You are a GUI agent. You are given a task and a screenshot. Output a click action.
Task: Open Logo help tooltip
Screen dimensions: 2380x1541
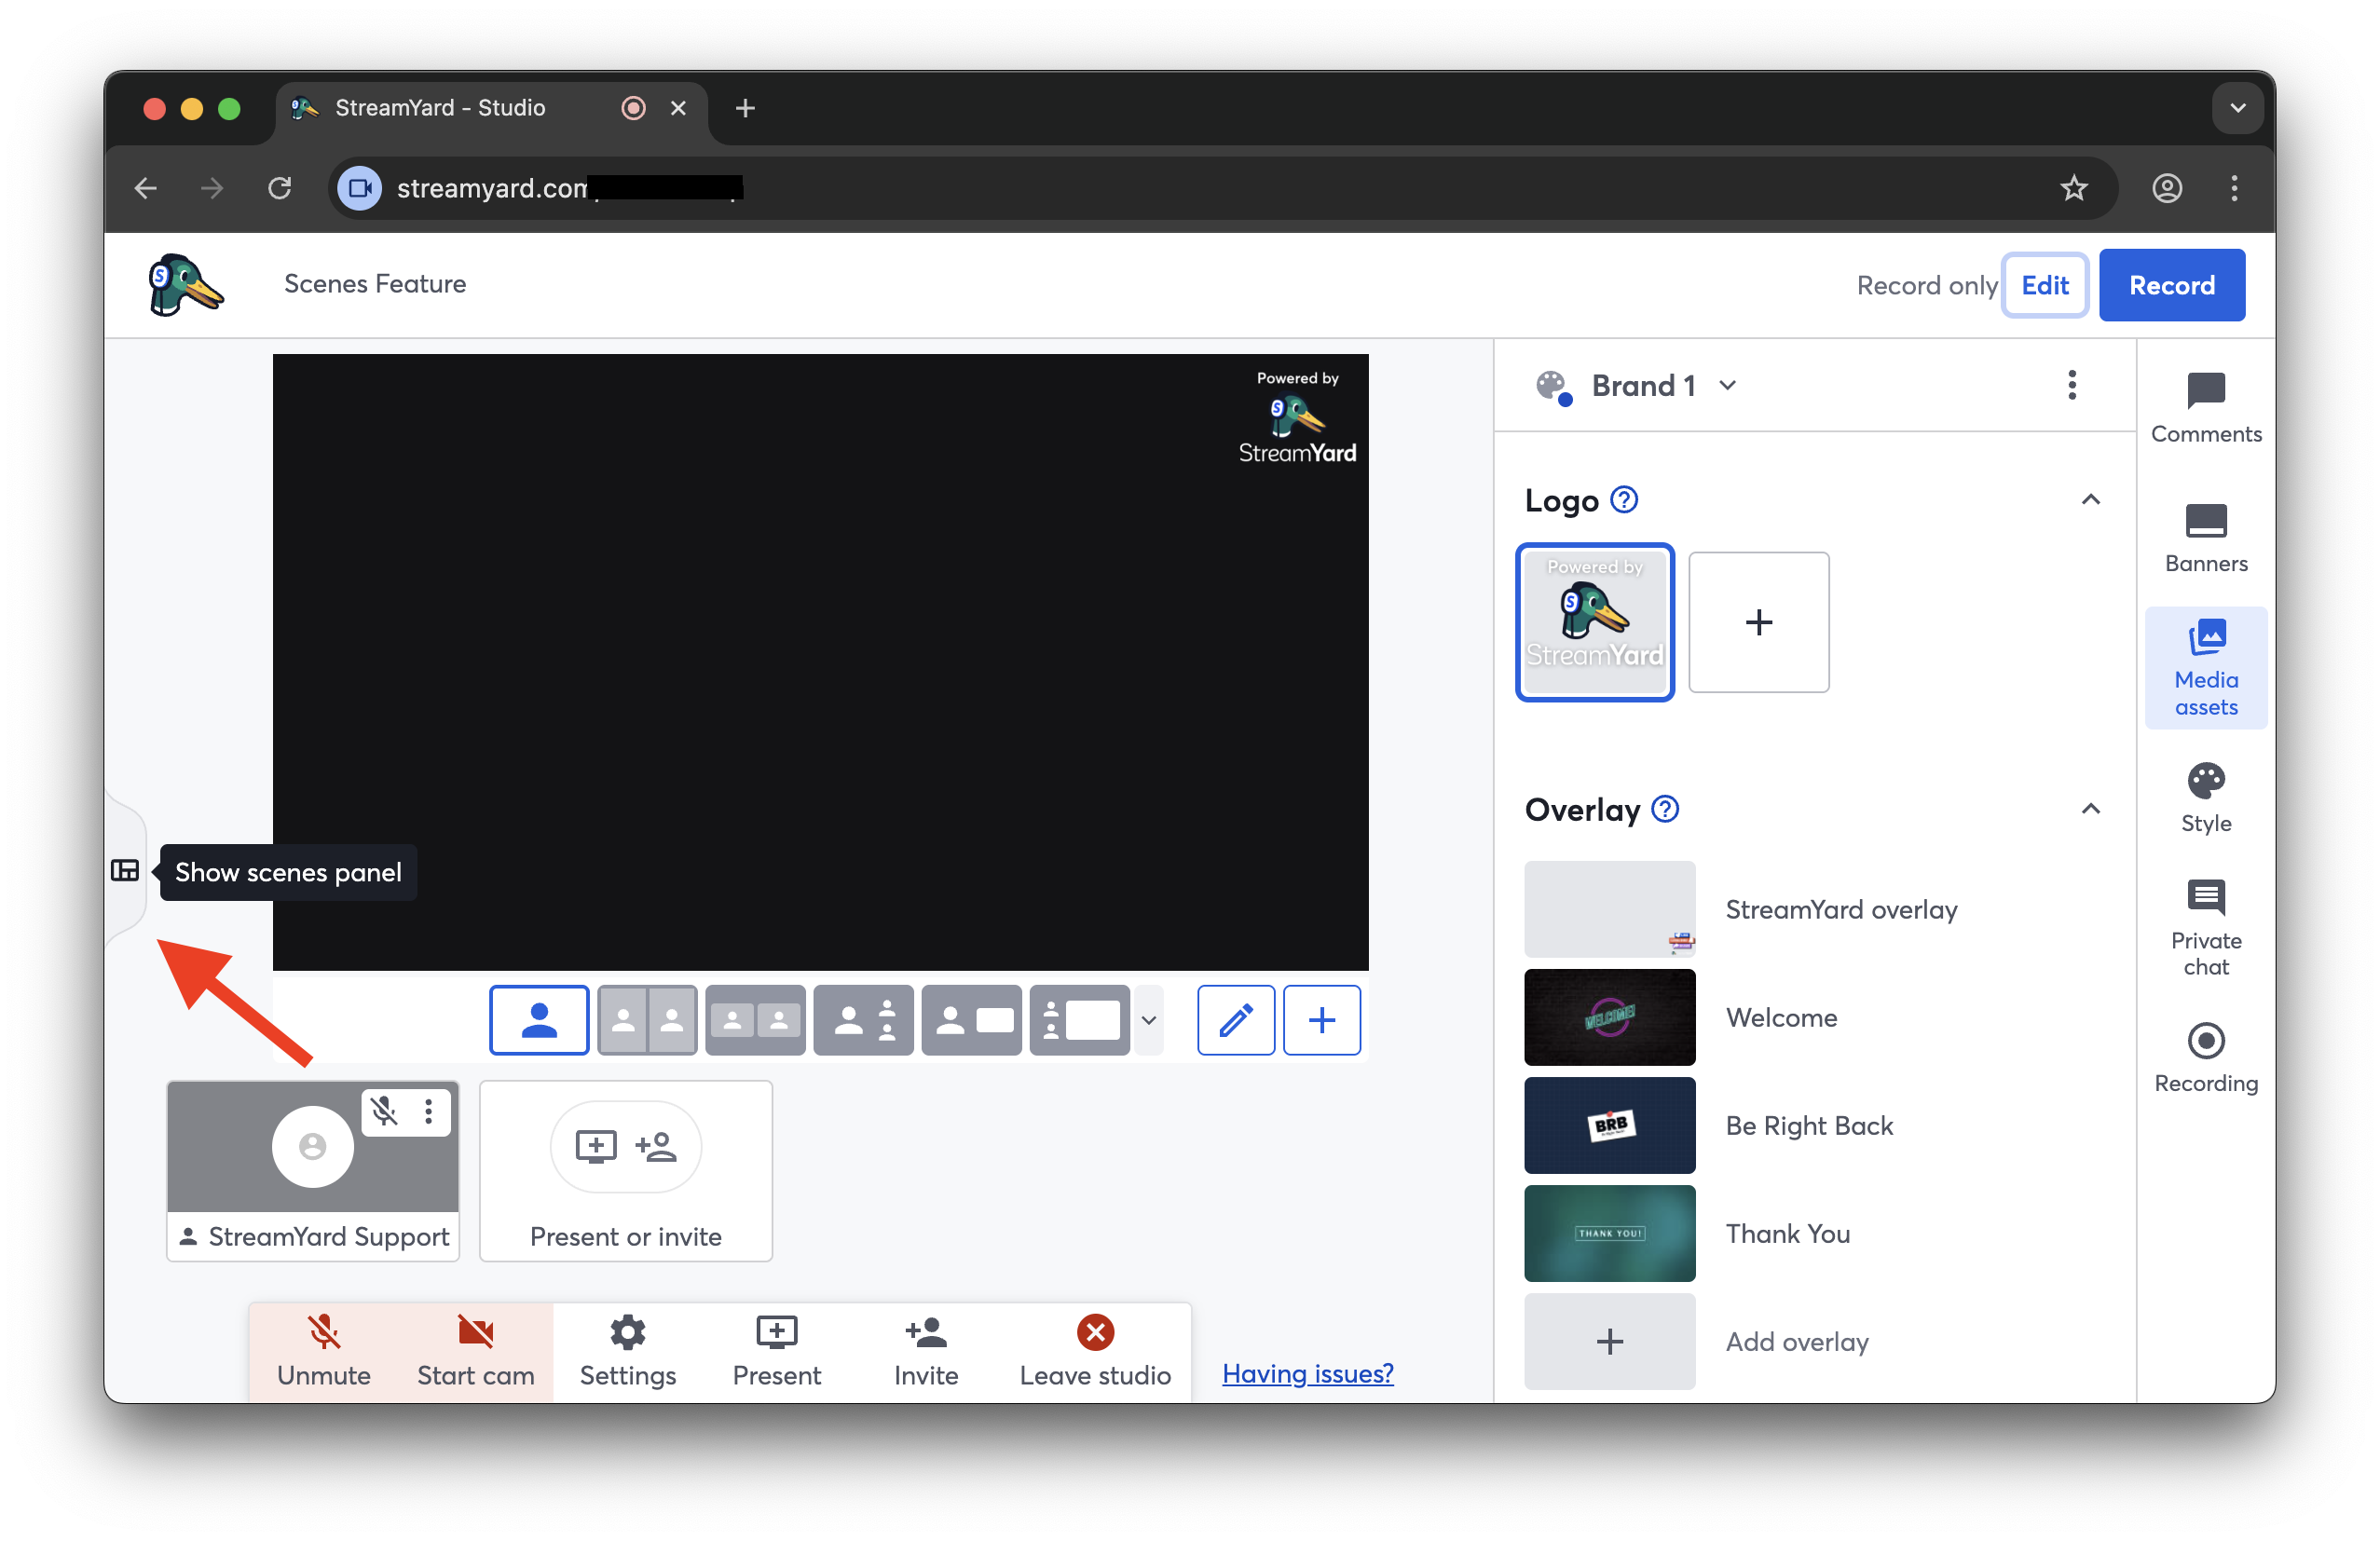(1624, 499)
